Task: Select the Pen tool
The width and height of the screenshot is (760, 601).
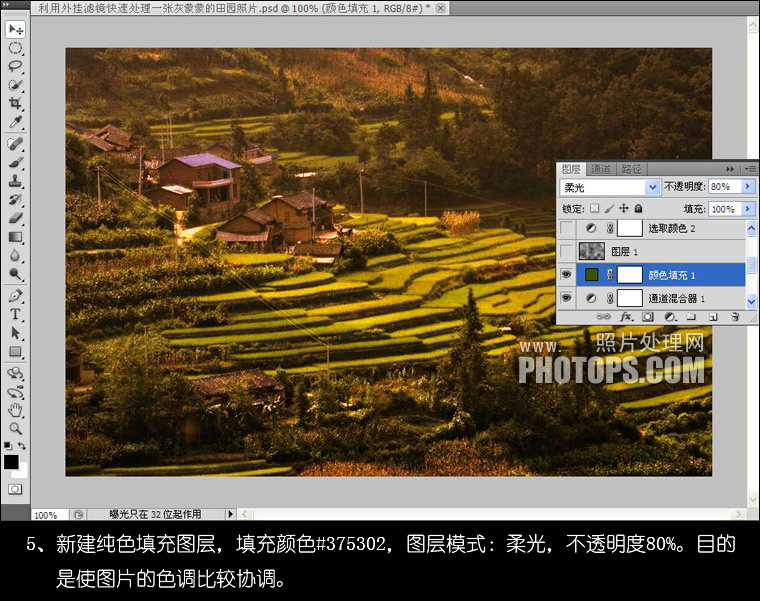Action: (16, 295)
